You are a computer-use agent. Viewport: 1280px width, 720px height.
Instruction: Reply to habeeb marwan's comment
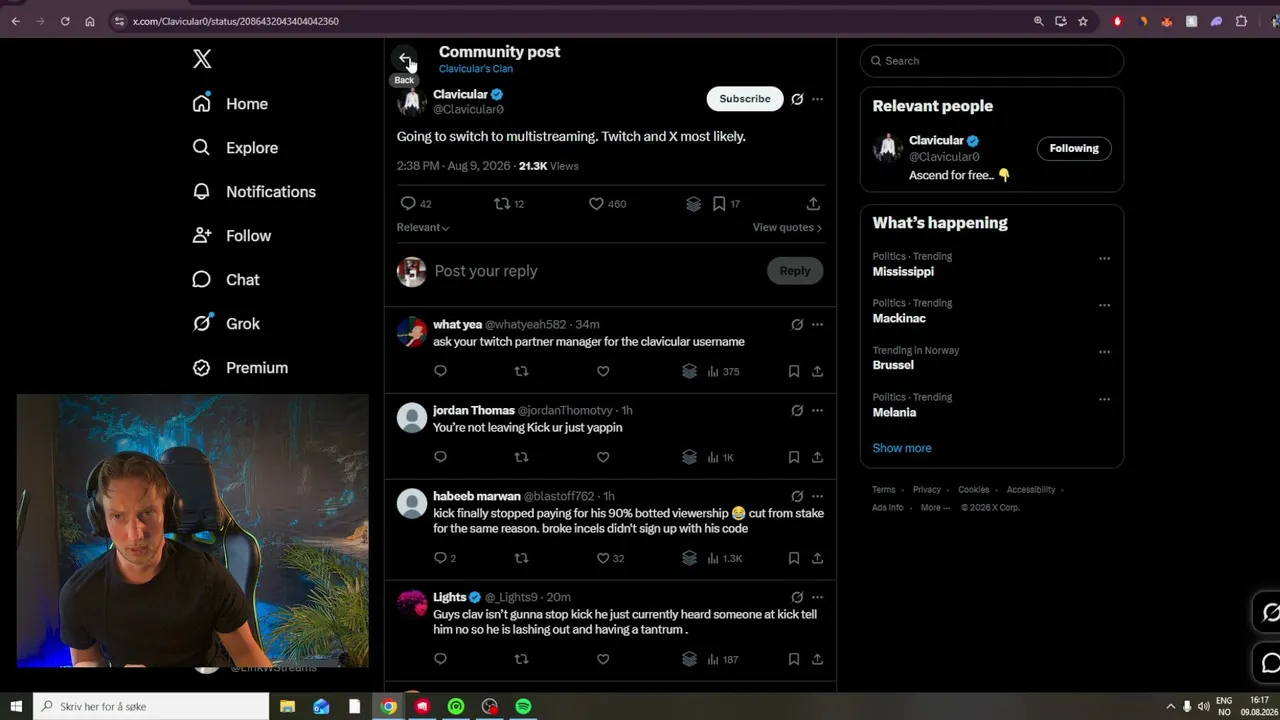tap(444, 558)
